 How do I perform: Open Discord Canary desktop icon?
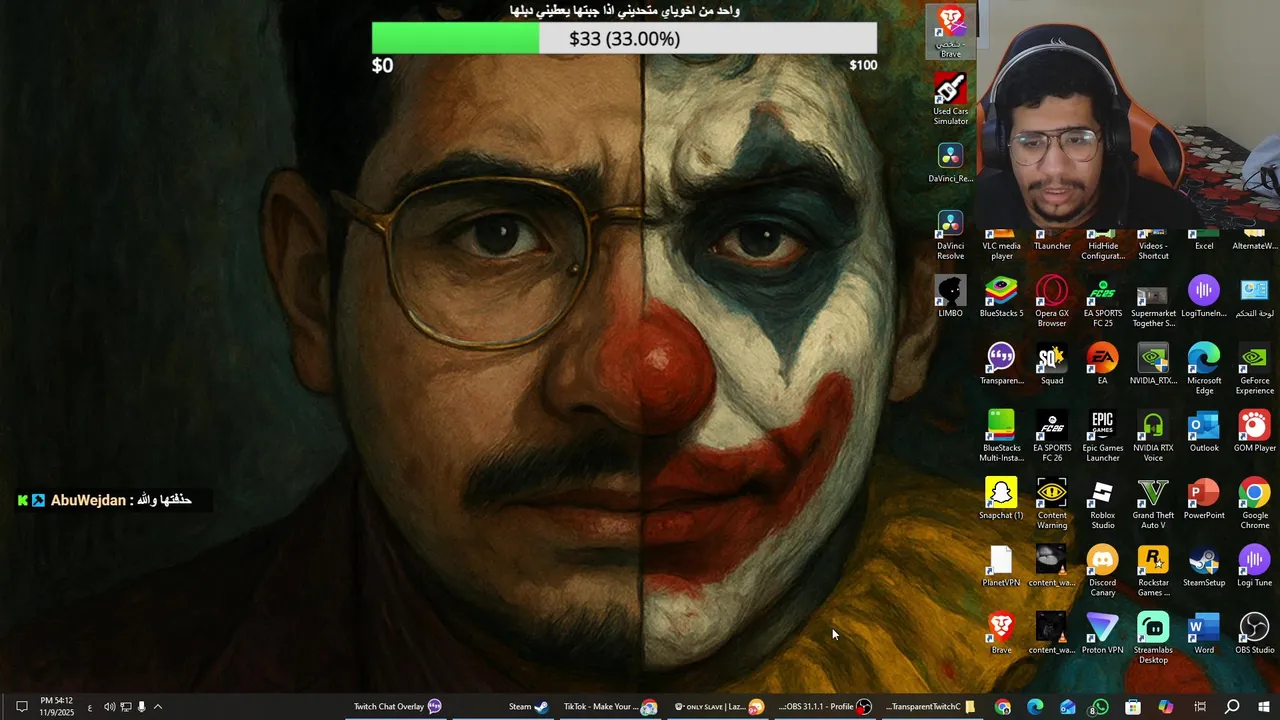tap(1102, 571)
